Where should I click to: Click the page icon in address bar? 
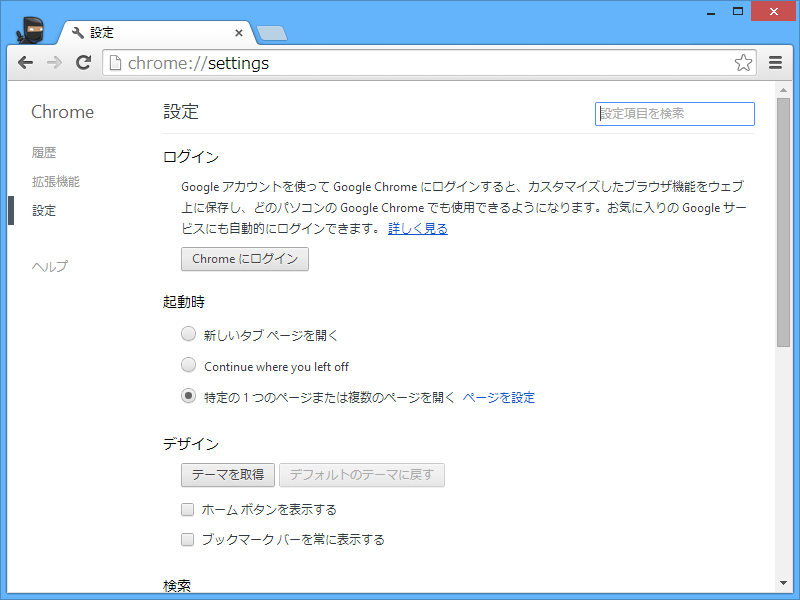(x=116, y=63)
